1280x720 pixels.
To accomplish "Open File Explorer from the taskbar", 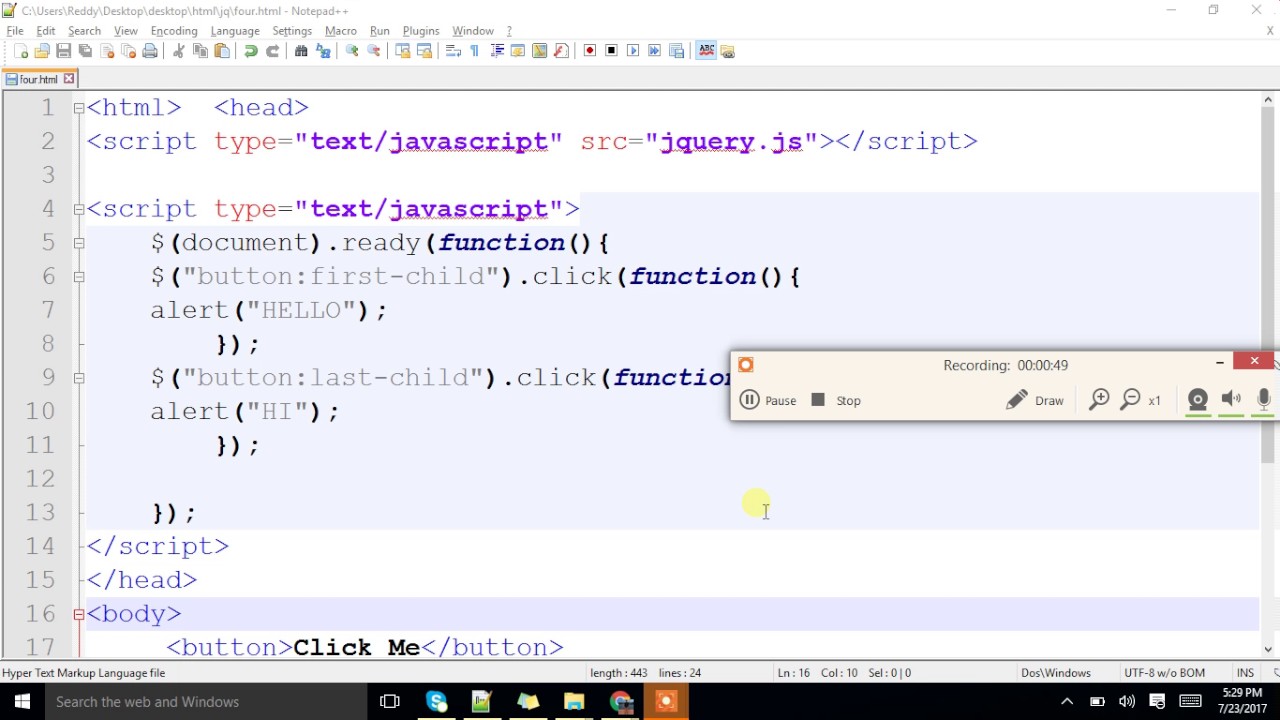I will pyautogui.click(x=574, y=701).
